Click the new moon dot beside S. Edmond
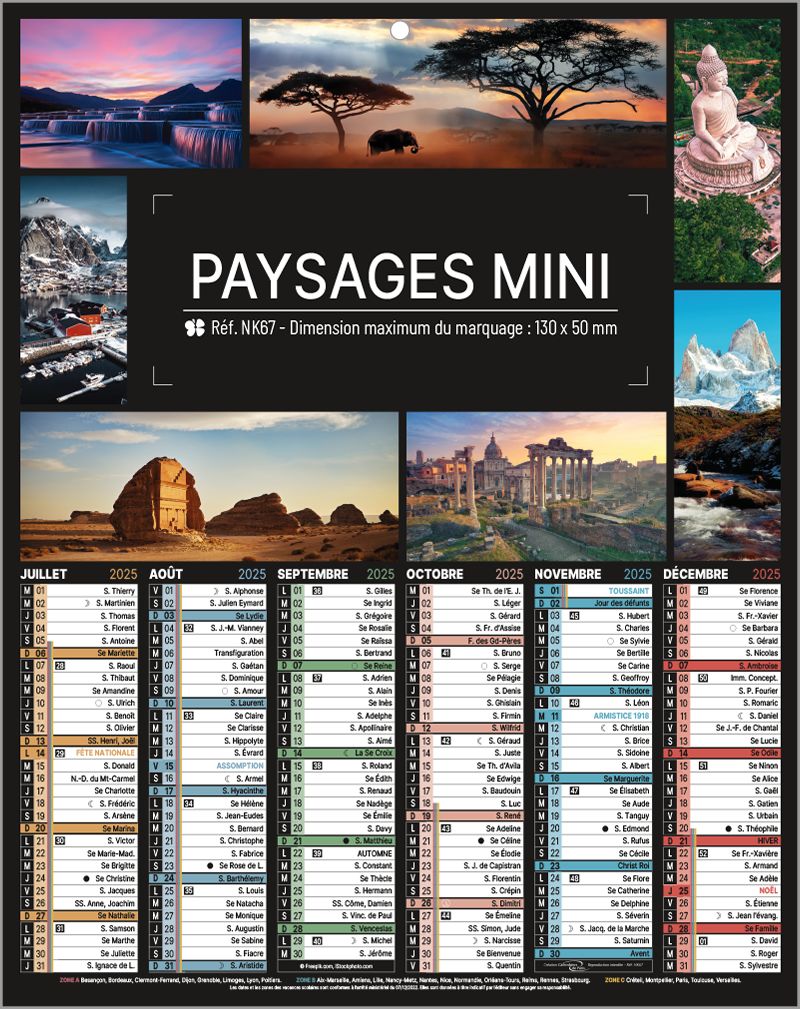800x1009 pixels. point(605,829)
